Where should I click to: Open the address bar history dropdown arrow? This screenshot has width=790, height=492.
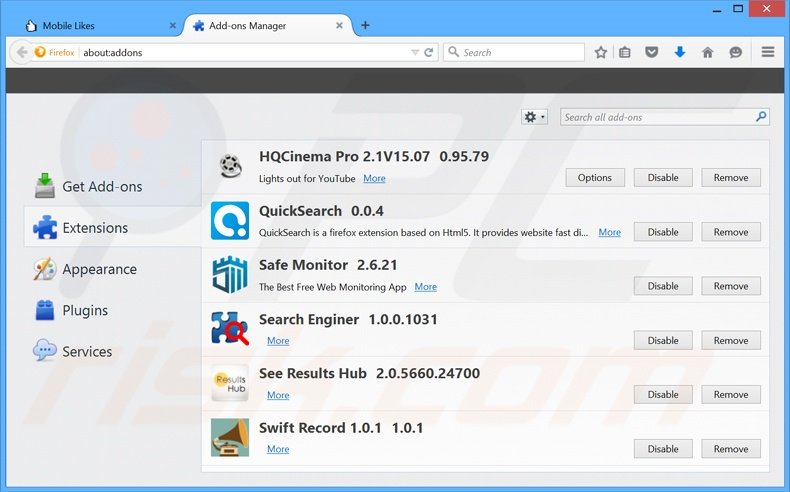point(415,52)
